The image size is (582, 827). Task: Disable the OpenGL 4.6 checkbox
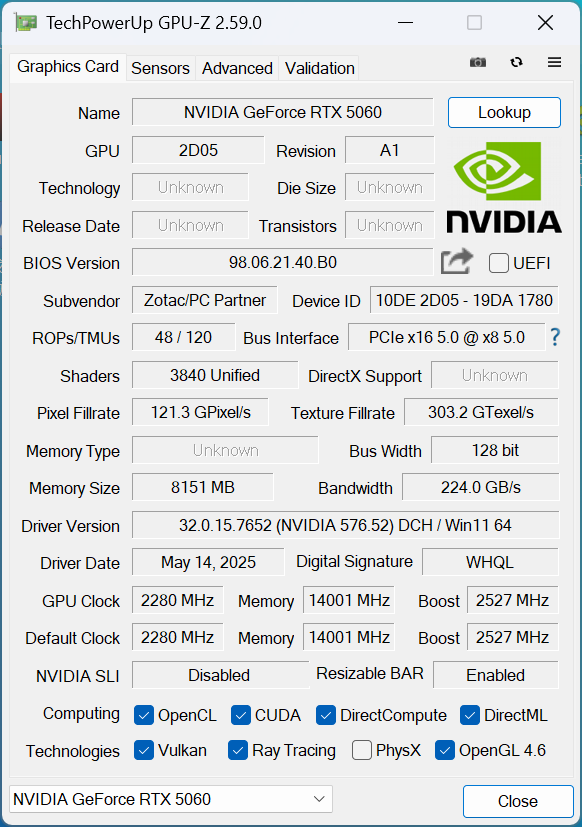(443, 750)
